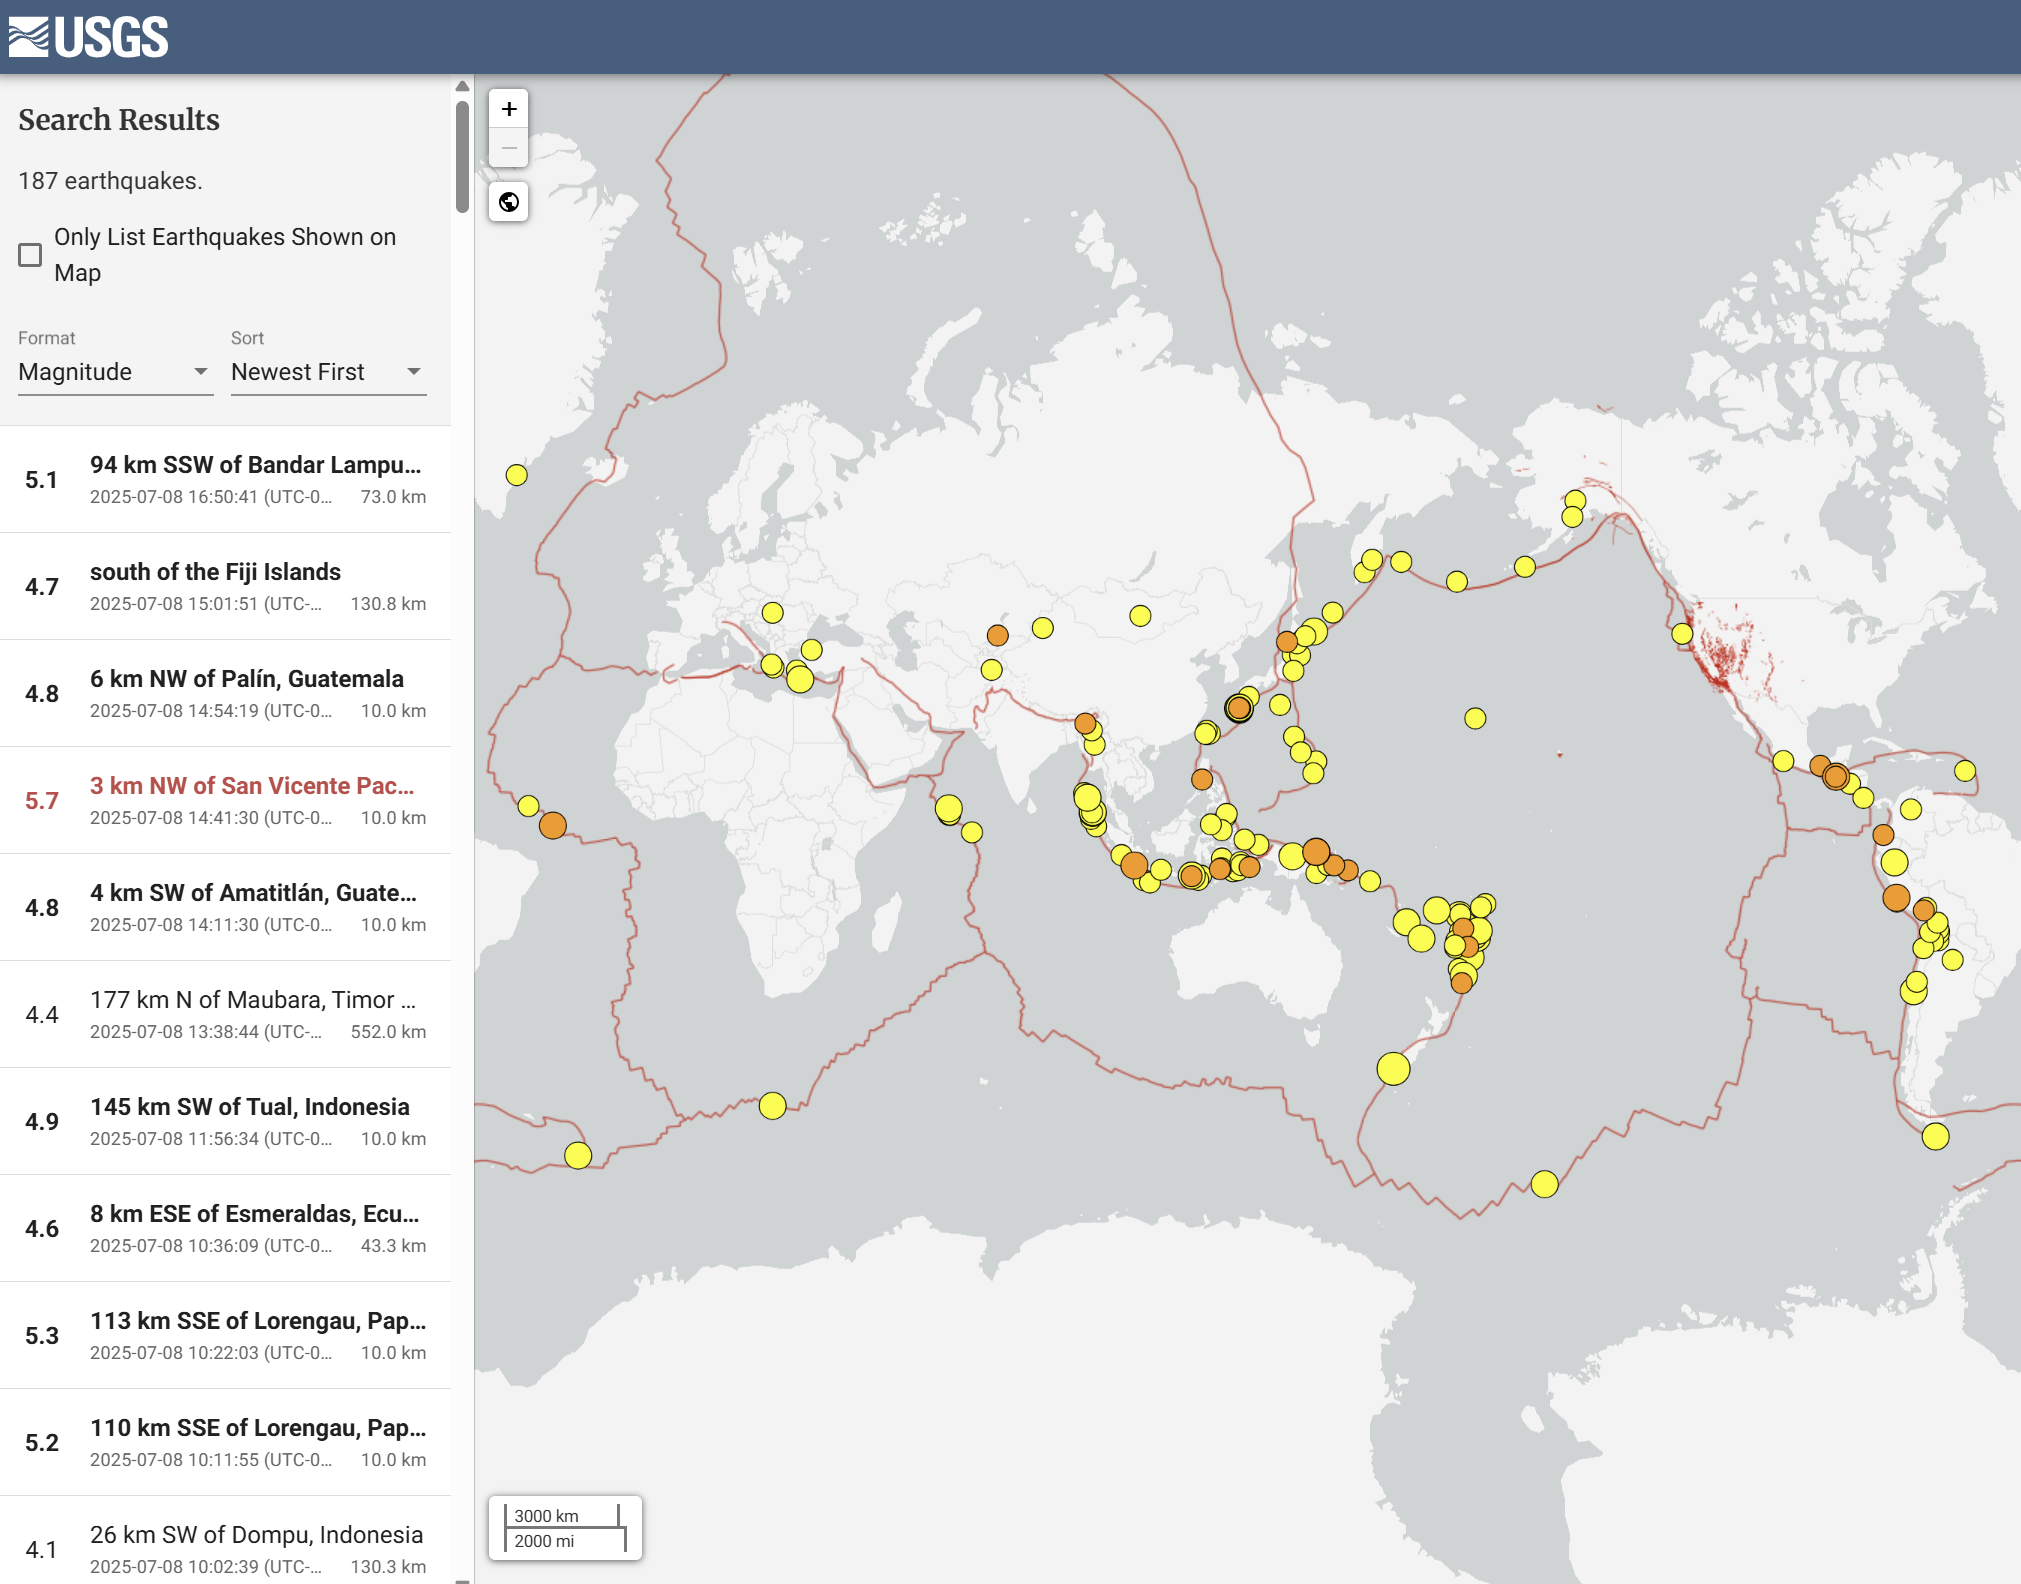Click large earthquake marker south of New Zealand

[x=1393, y=1069]
